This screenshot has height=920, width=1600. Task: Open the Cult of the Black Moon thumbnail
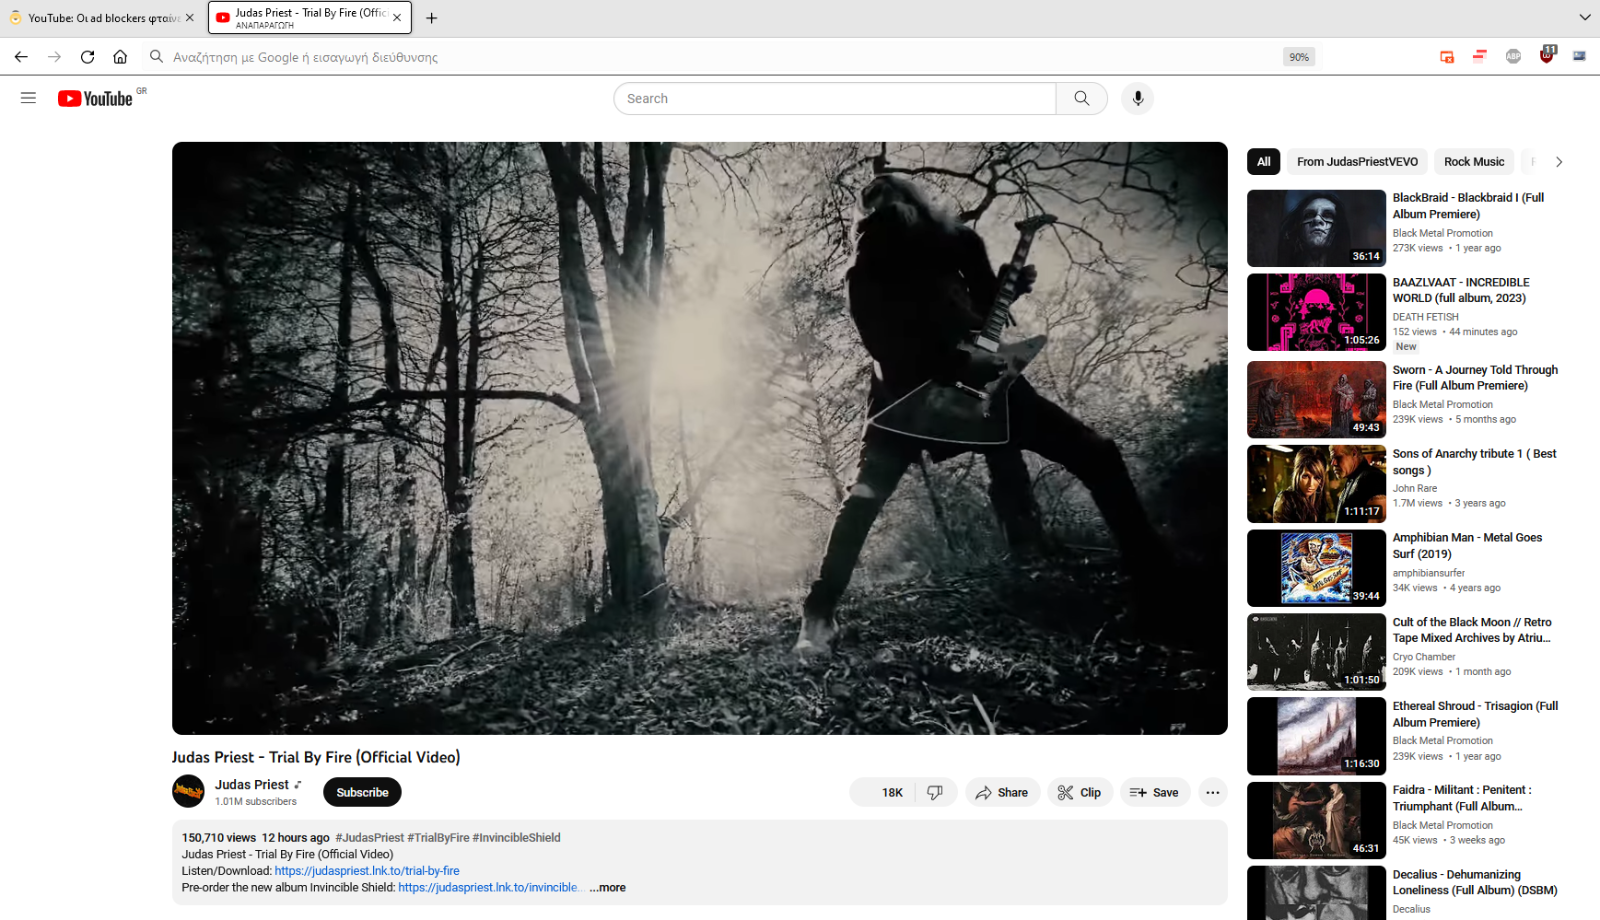1316,652
